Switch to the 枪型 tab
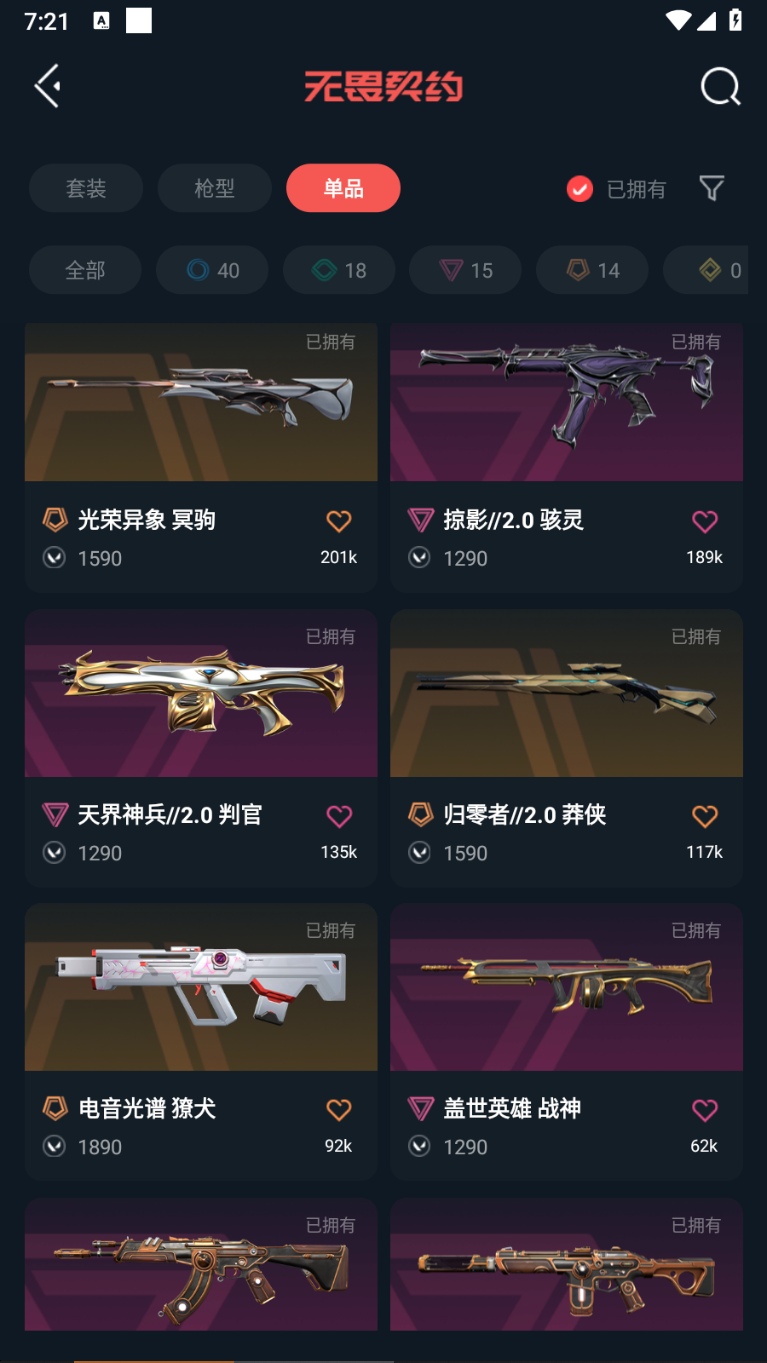This screenshot has width=767, height=1363. (214, 188)
